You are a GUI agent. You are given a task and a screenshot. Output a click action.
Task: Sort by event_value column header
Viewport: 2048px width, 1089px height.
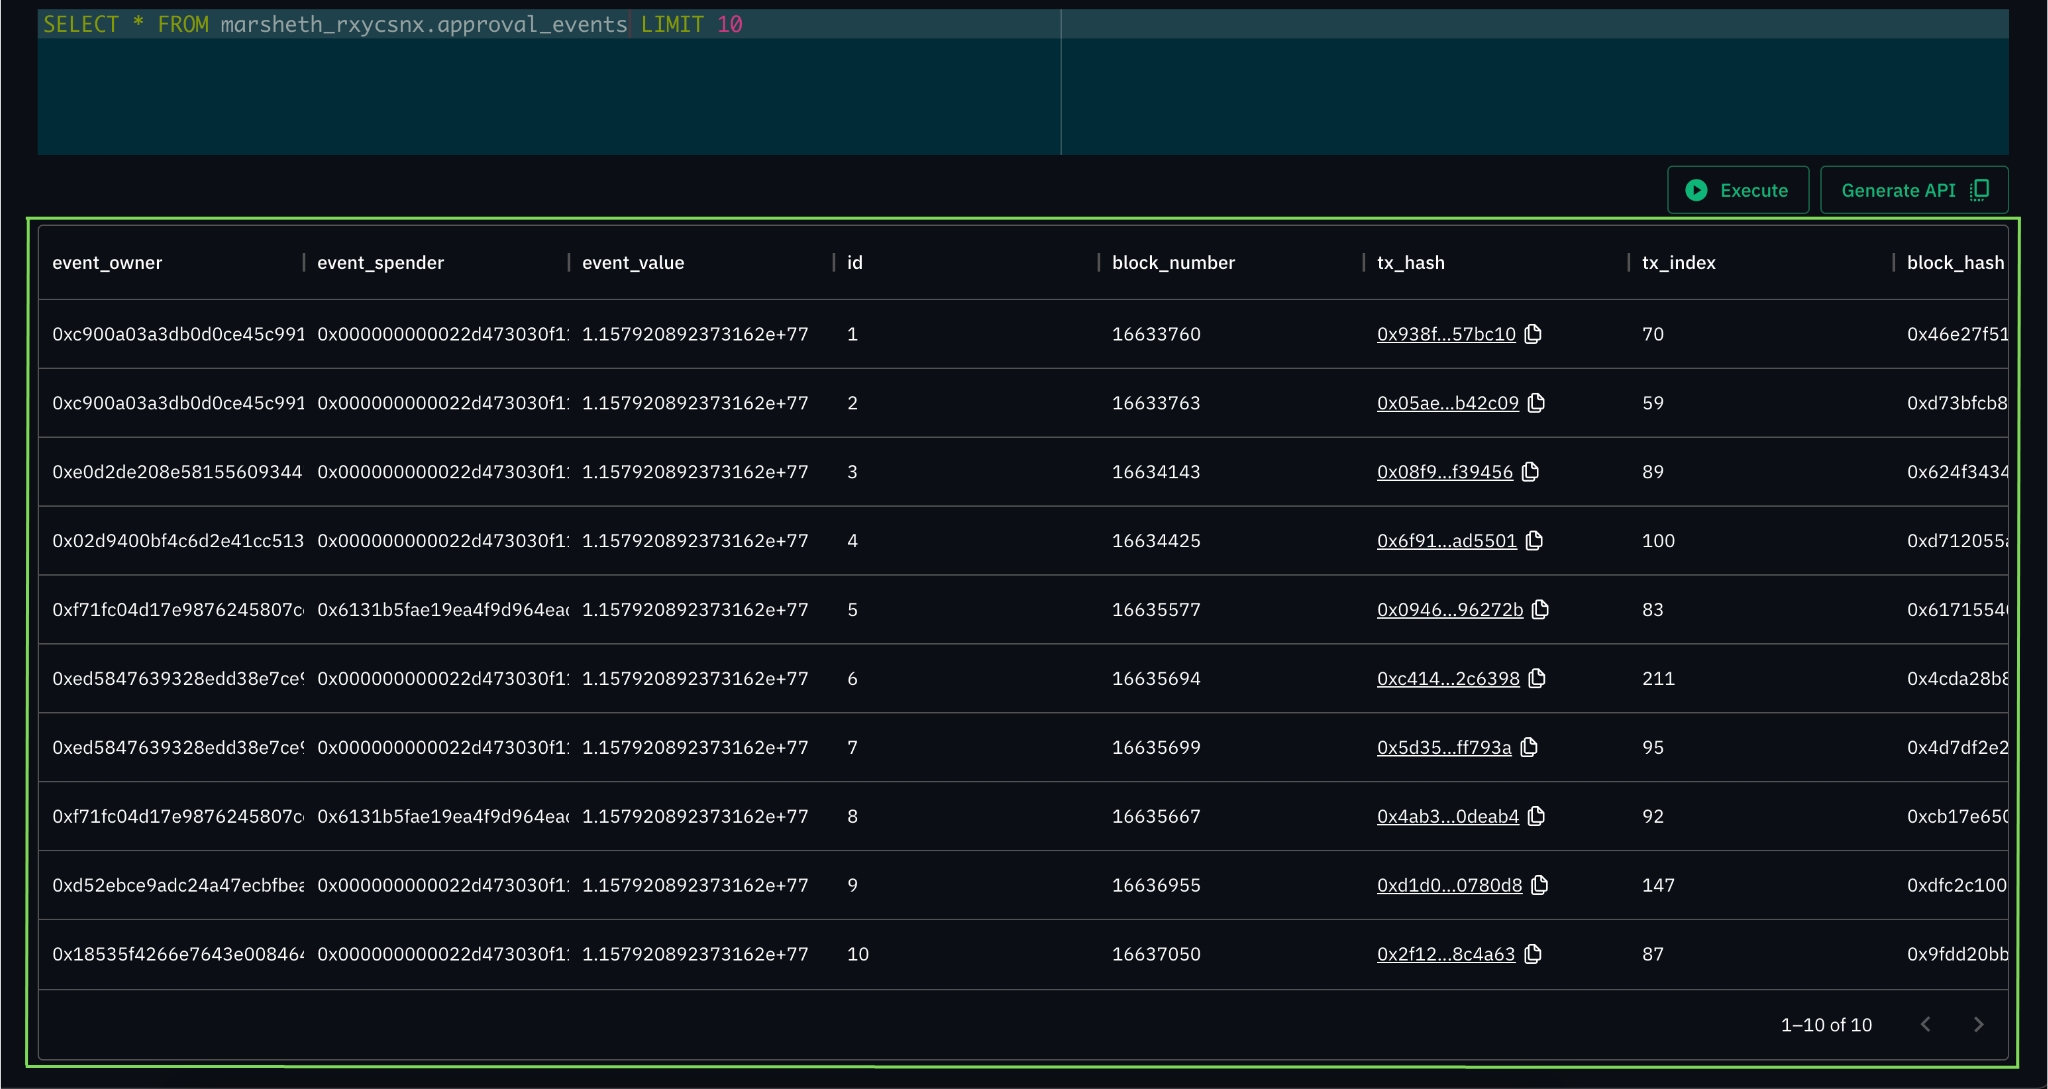[x=633, y=263]
